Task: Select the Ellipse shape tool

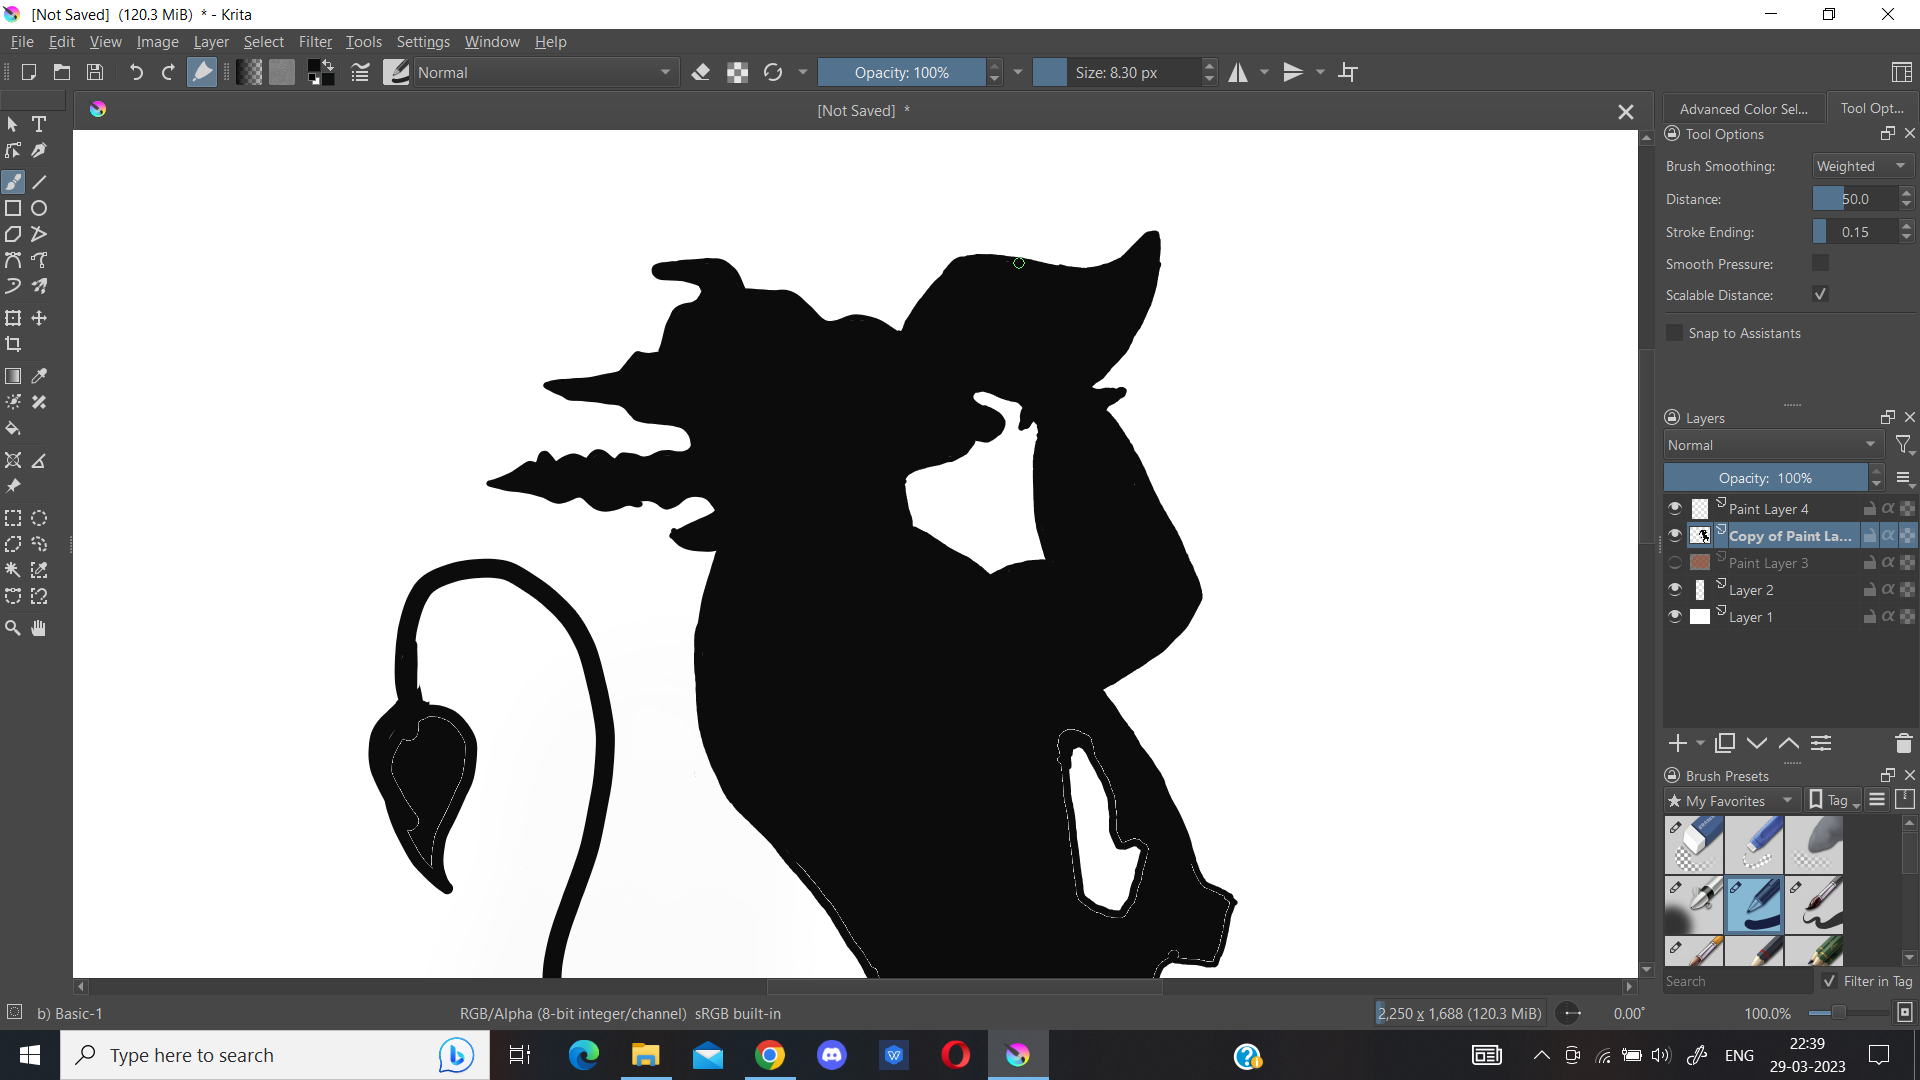Action: tap(39, 208)
